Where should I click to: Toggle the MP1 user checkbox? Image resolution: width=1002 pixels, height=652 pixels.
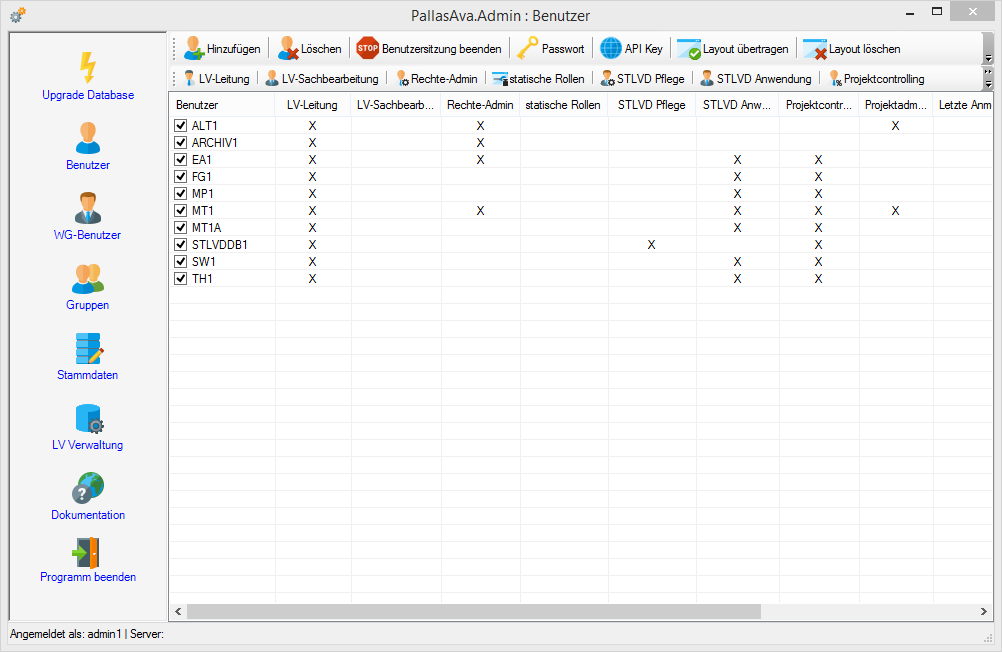180,193
